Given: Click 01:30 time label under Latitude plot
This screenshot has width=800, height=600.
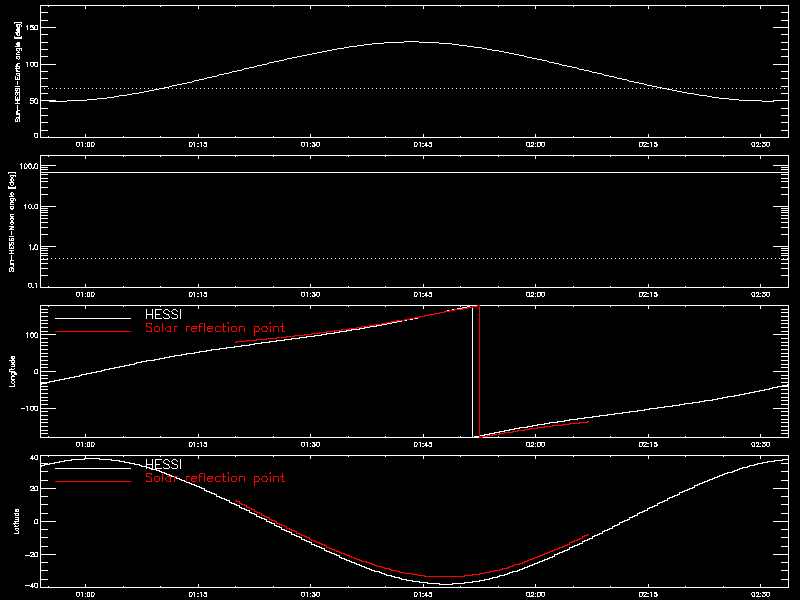Looking at the screenshot, I should [310, 594].
